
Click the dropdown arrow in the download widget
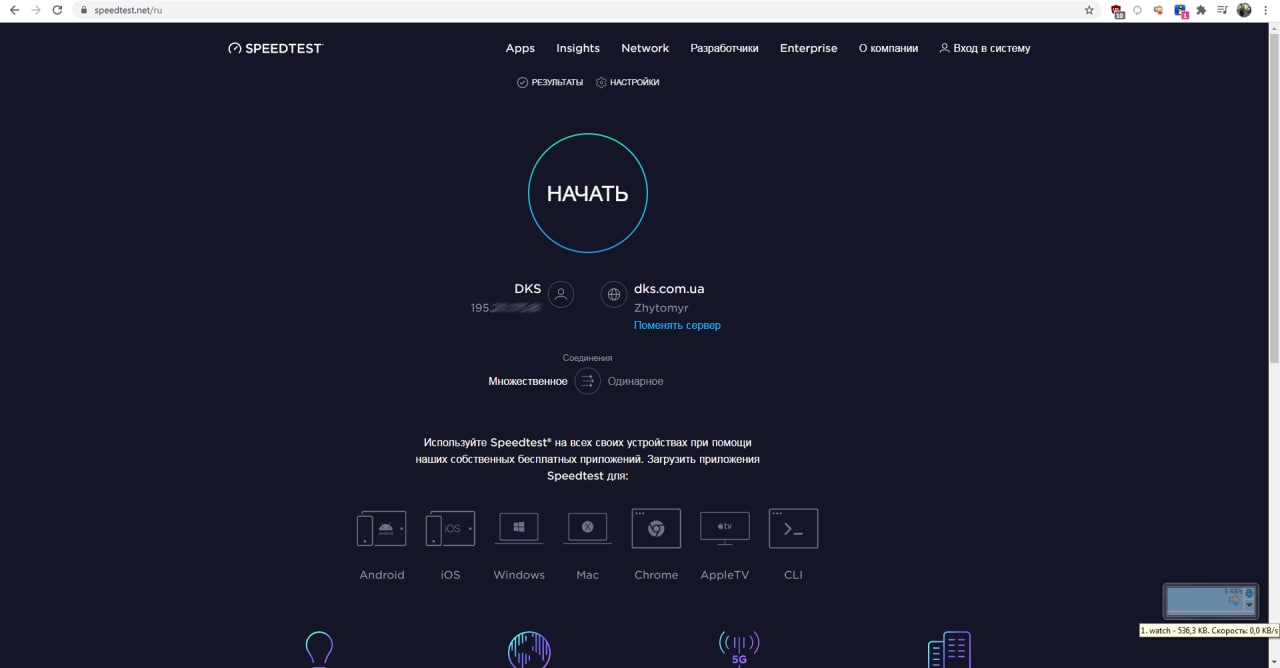click(1249, 606)
